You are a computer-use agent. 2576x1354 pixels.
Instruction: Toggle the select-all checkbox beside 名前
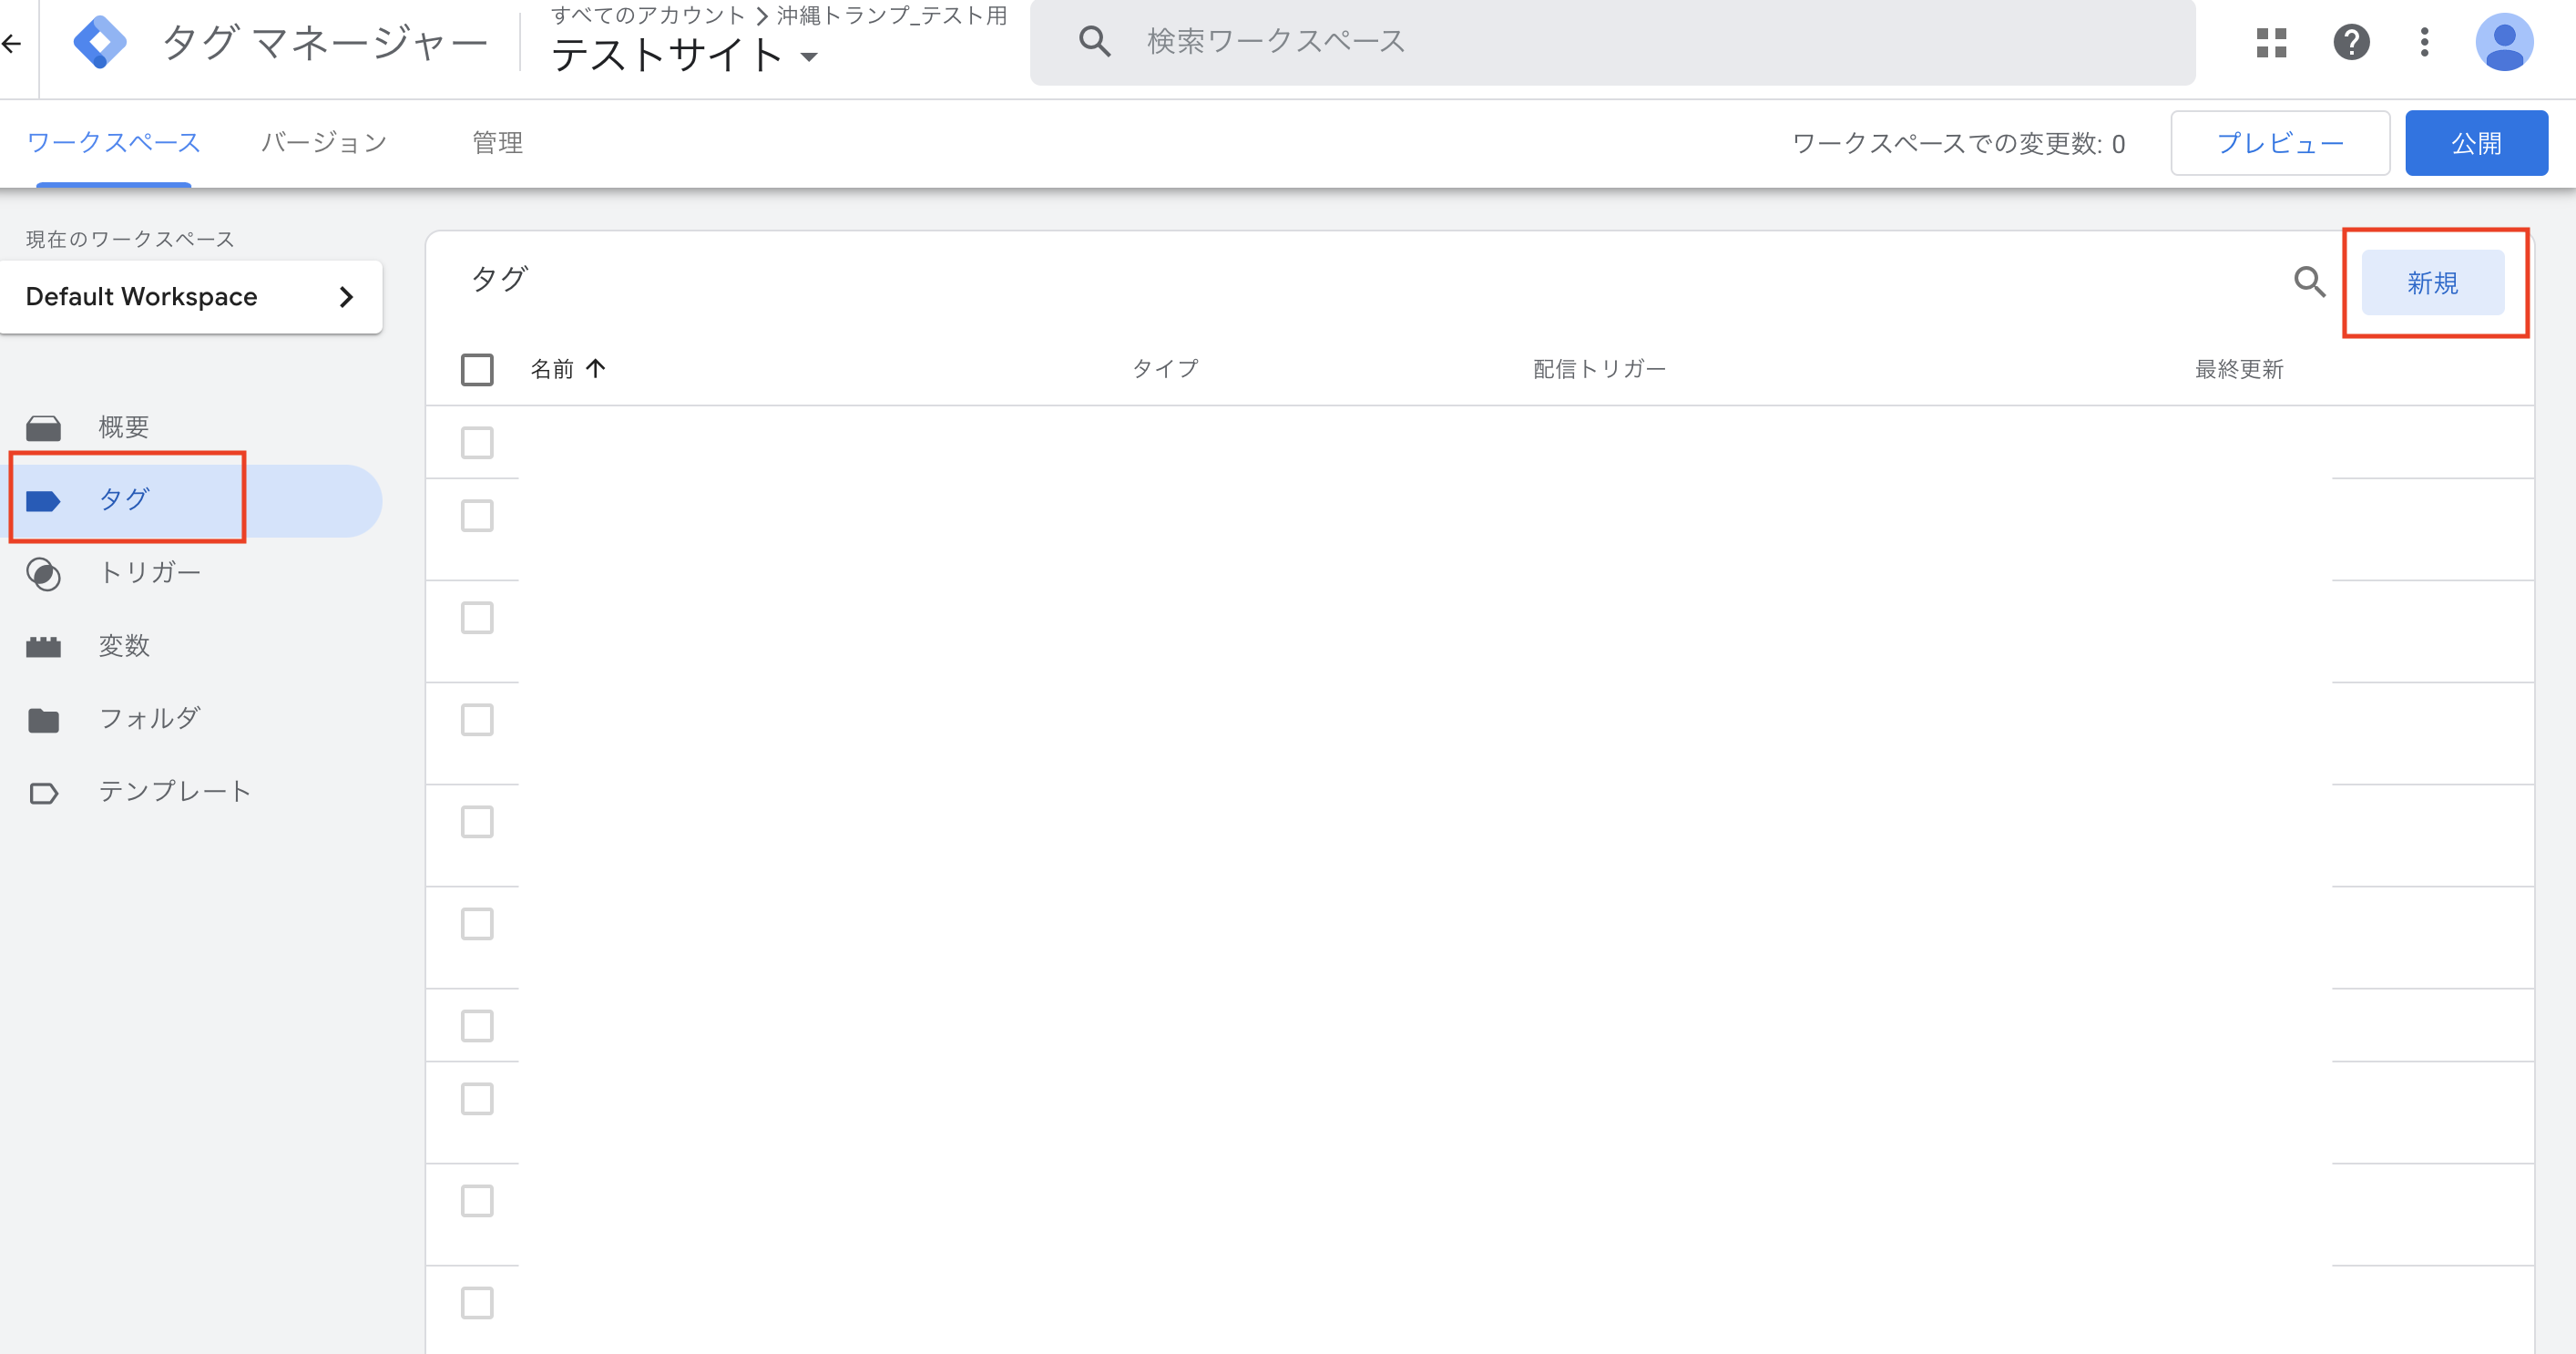click(477, 369)
